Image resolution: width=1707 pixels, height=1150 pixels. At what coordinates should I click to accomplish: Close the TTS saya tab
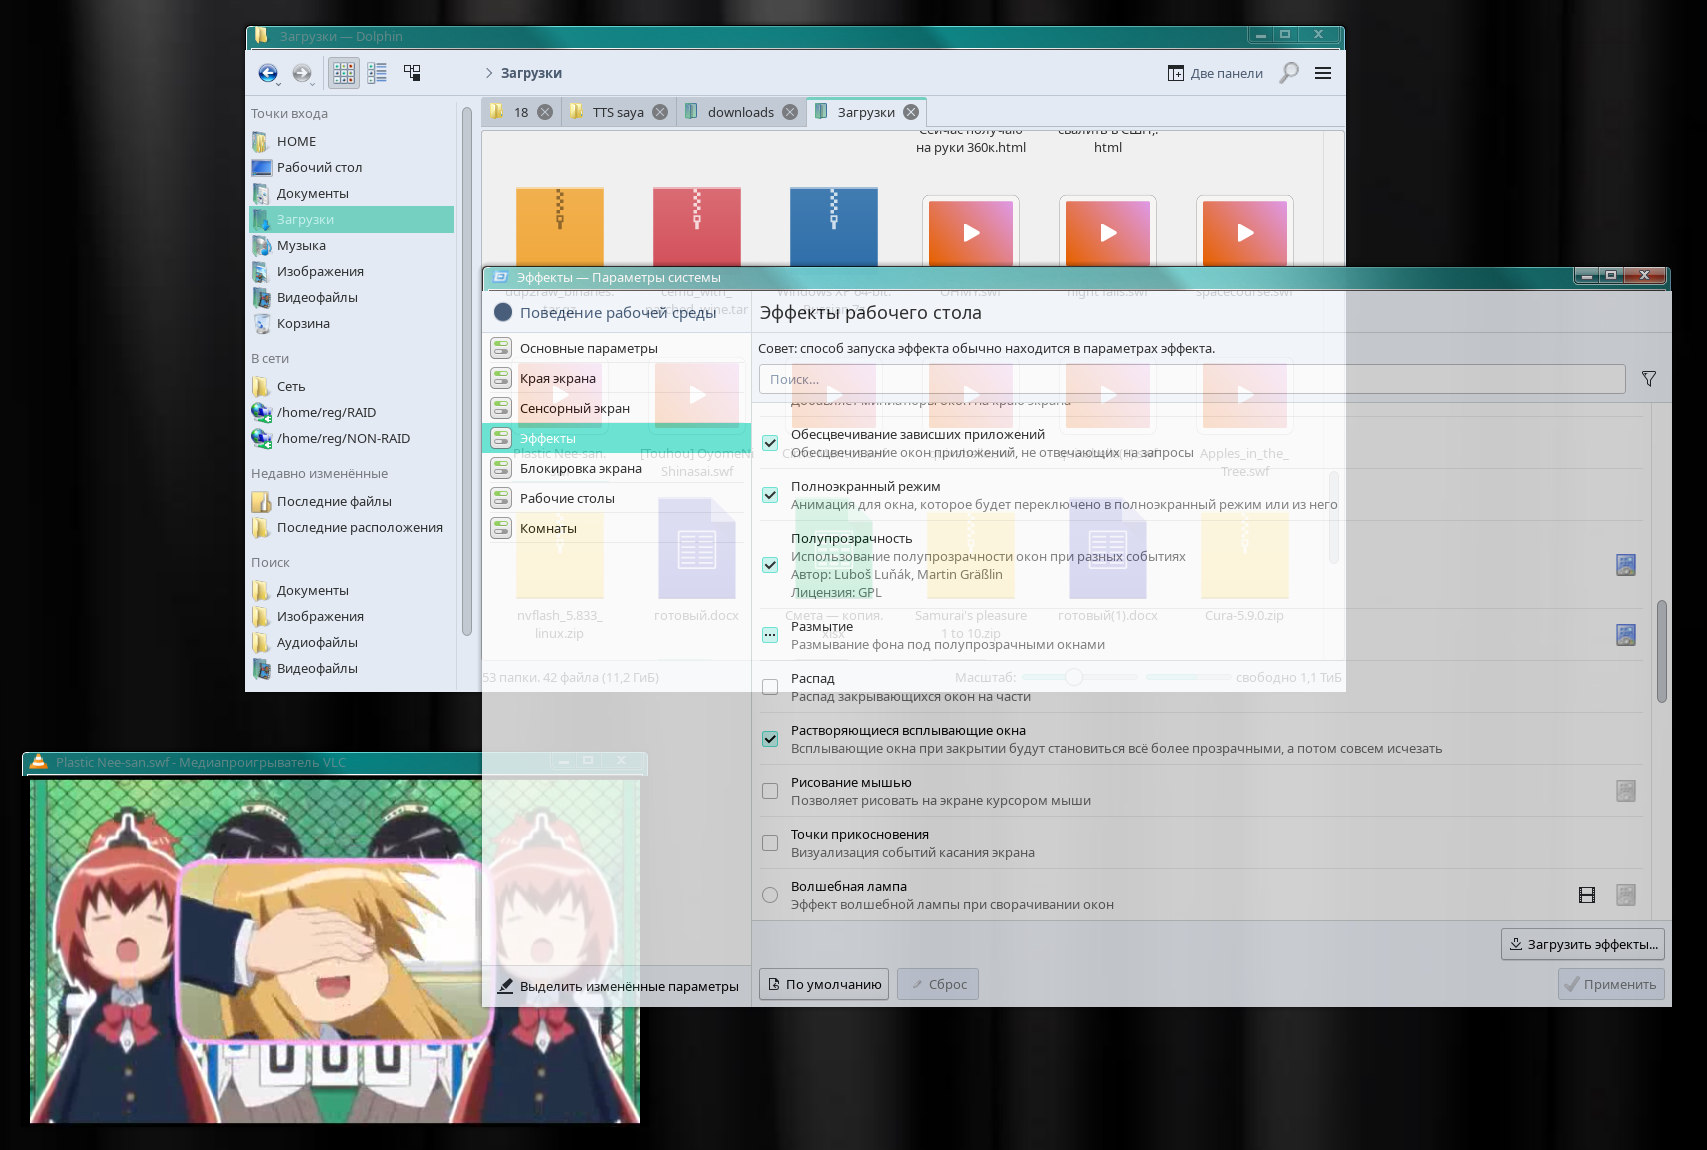click(x=660, y=112)
